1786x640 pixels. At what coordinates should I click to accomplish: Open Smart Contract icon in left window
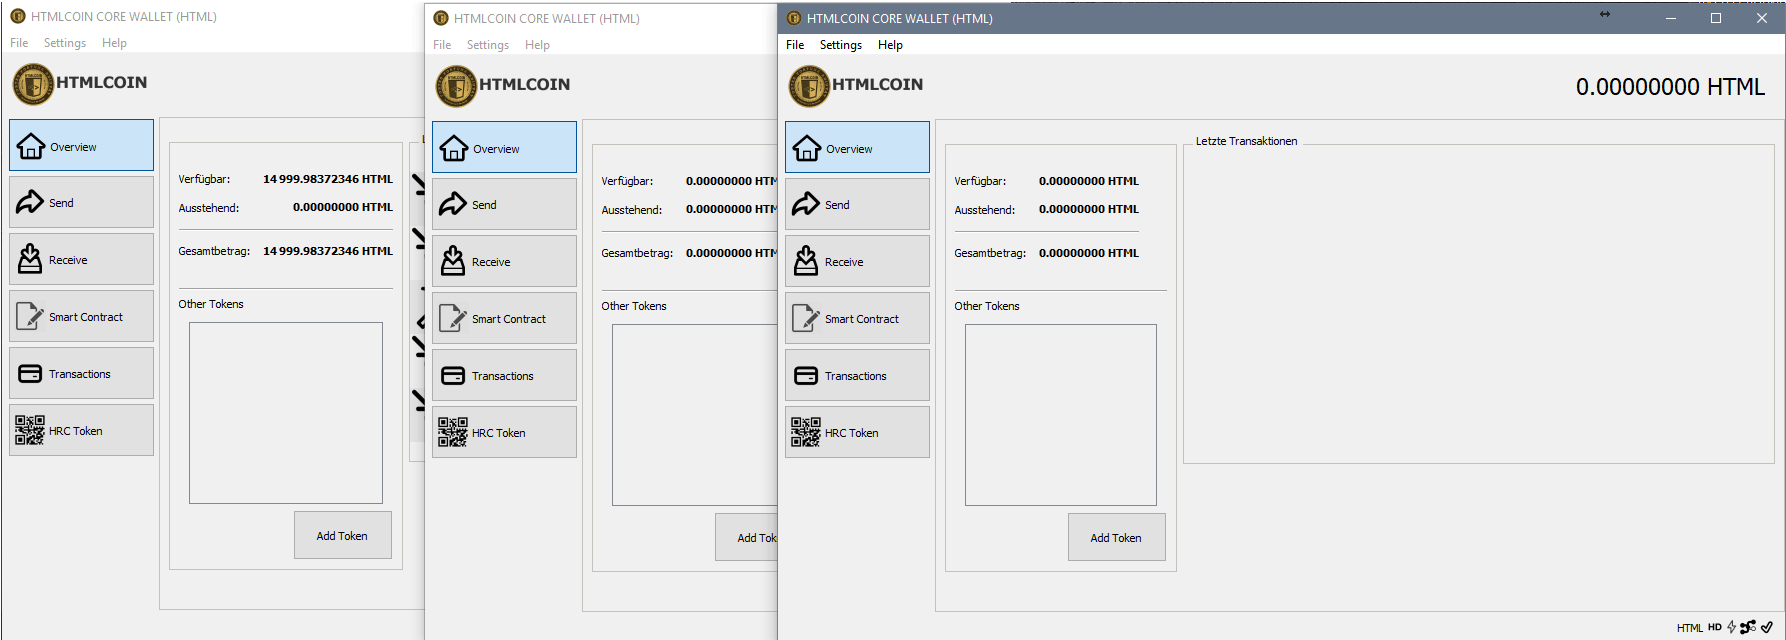coord(30,316)
